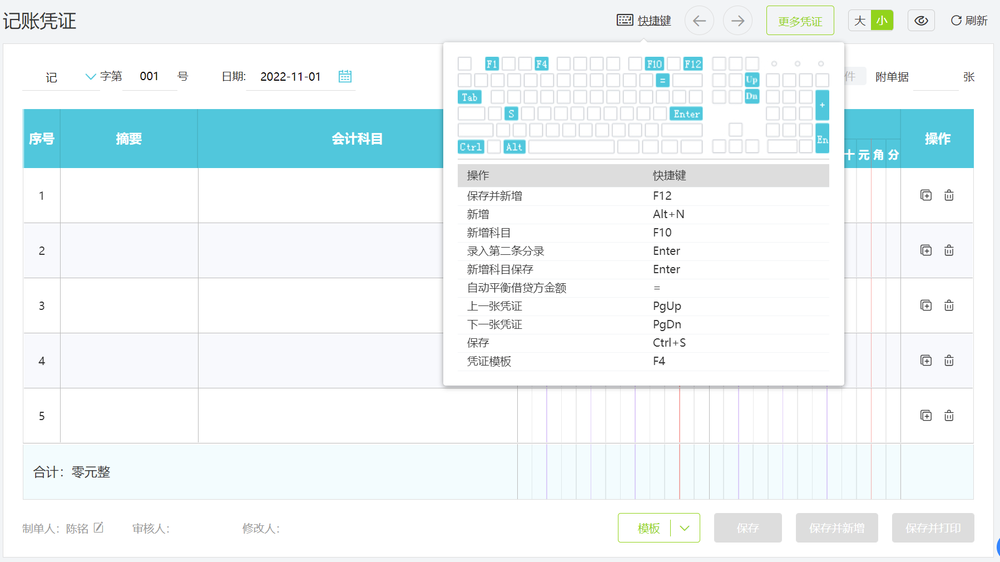Viewport: 1000px width, 562px height.
Task: Click the copy-row icon in row 3
Action: click(926, 306)
